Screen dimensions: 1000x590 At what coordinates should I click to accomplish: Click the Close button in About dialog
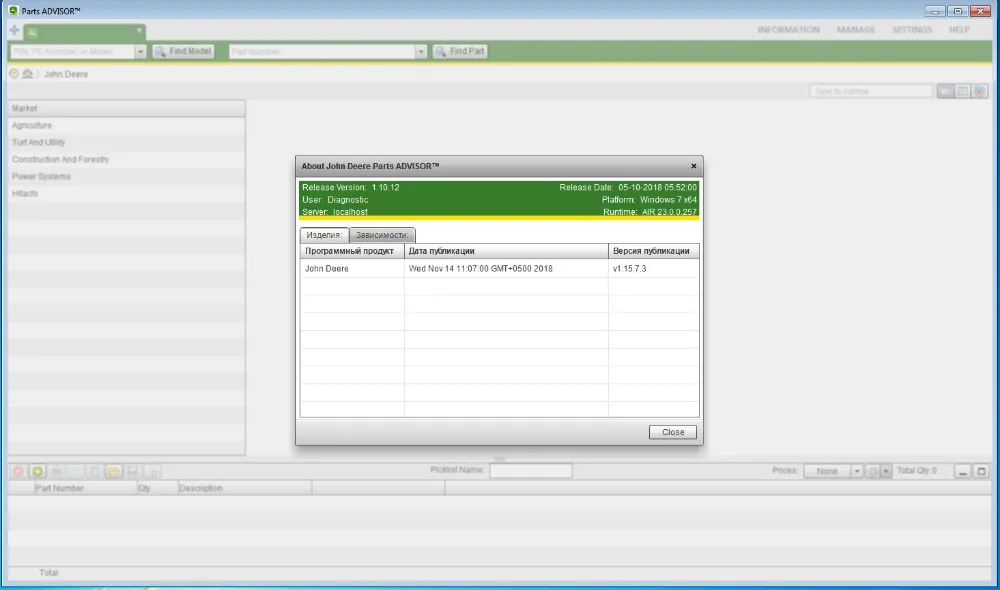(x=672, y=432)
